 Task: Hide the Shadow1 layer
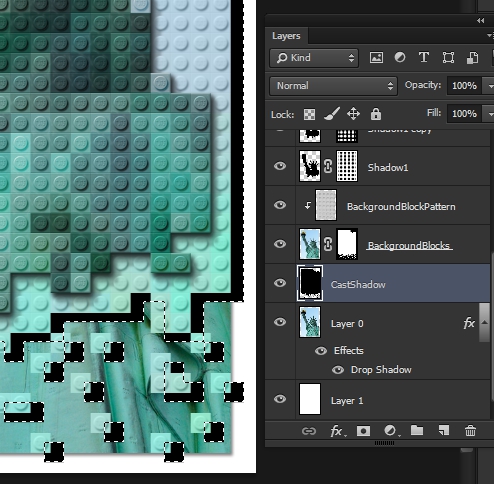click(x=280, y=166)
